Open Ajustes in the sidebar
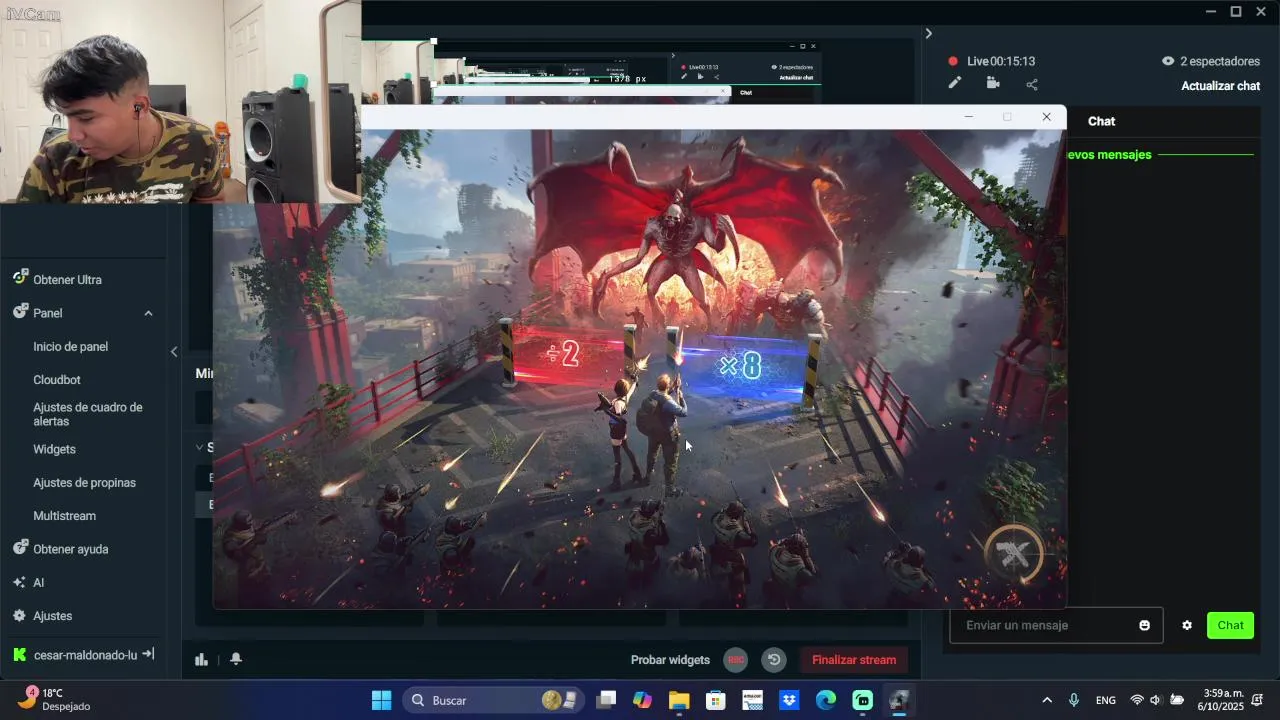The height and width of the screenshot is (720, 1280). 52,616
